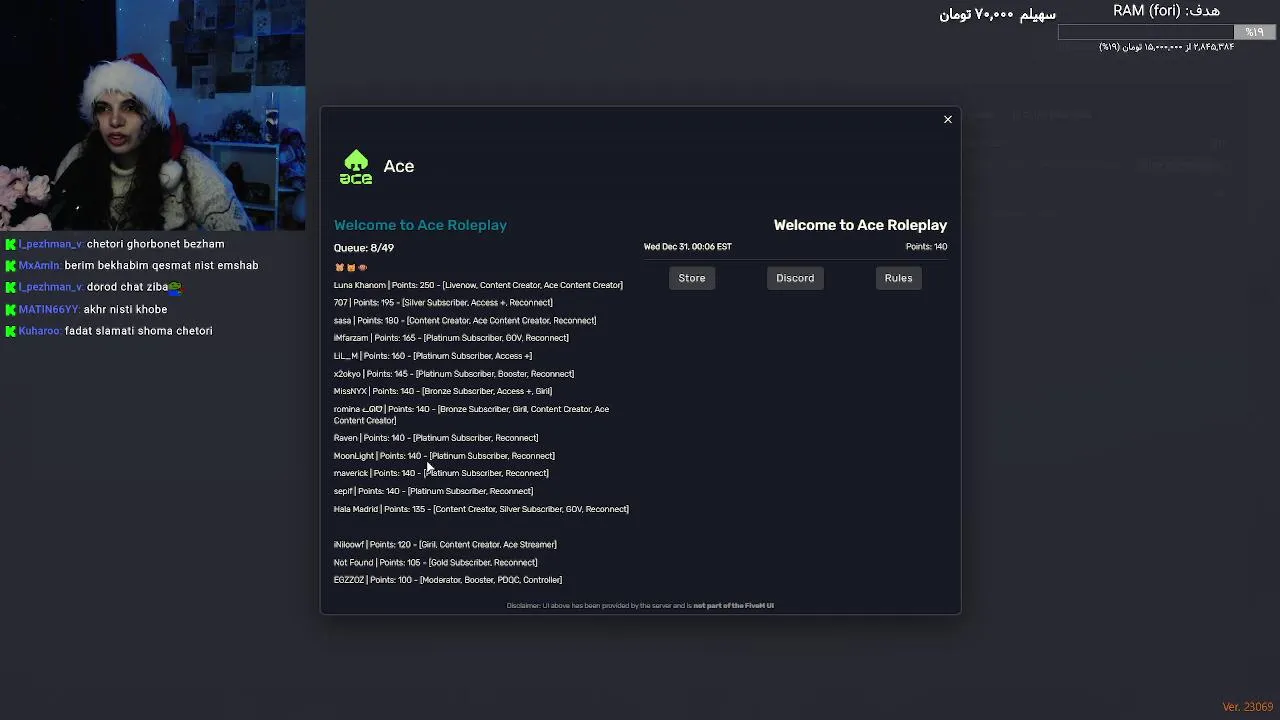This screenshot has width=1280, height=720.
Task: Click the Kick badge beside Kuharoo
Action: coord(11,331)
